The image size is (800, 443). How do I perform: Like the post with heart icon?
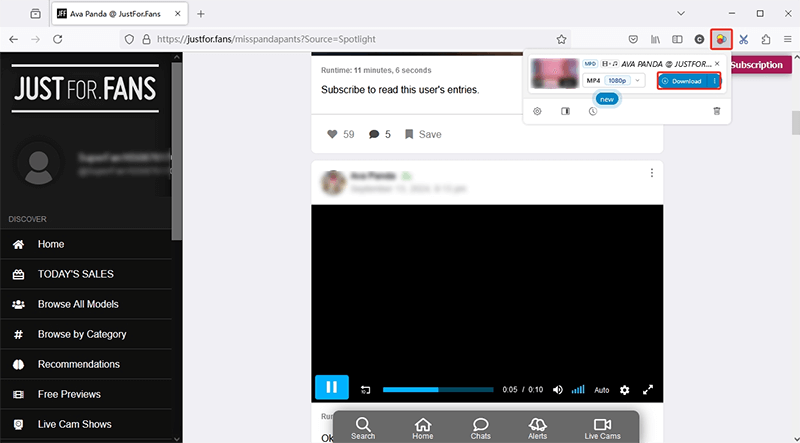click(332, 134)
